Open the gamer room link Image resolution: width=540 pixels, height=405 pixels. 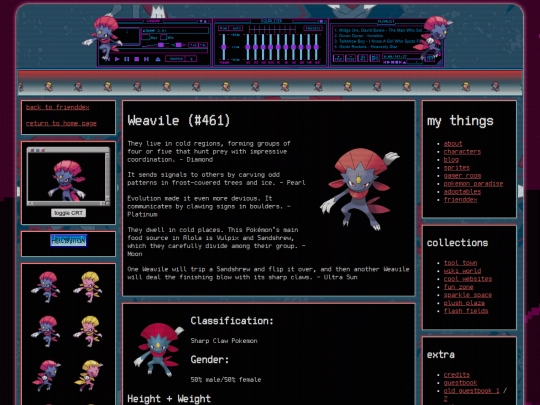(462, 176)
